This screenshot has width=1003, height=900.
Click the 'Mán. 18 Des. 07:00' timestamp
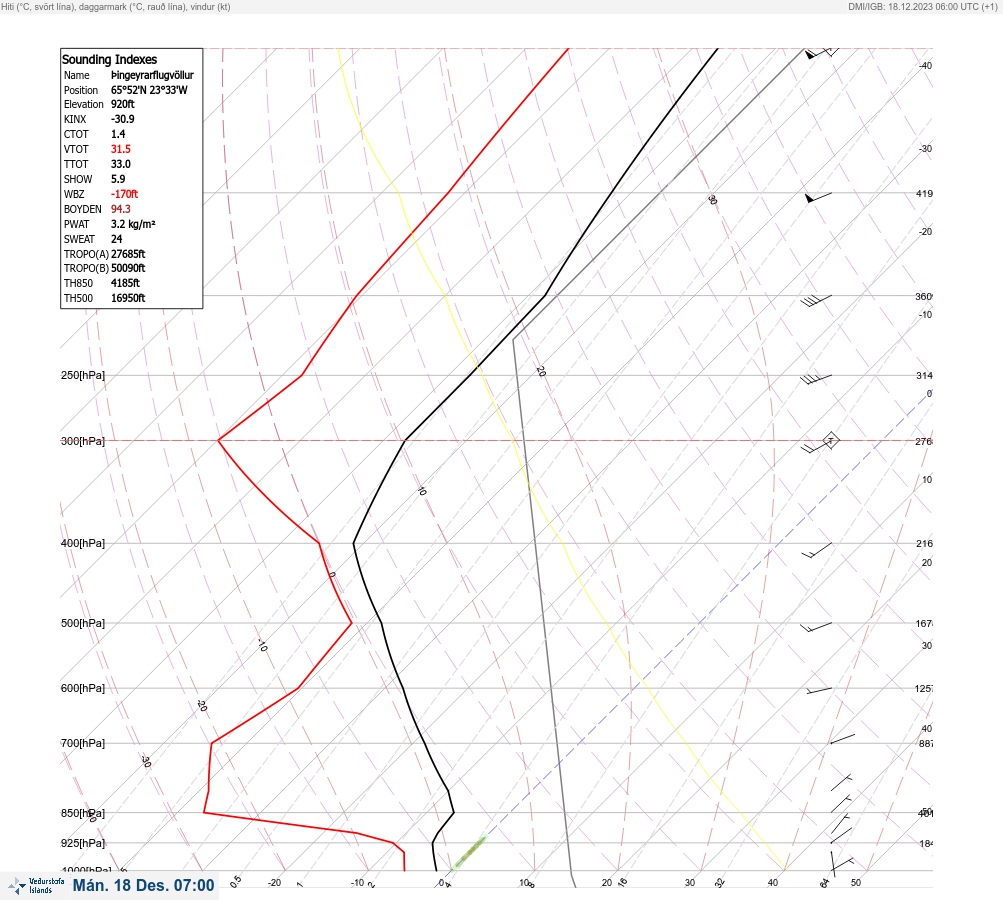[x=143, y=885]
